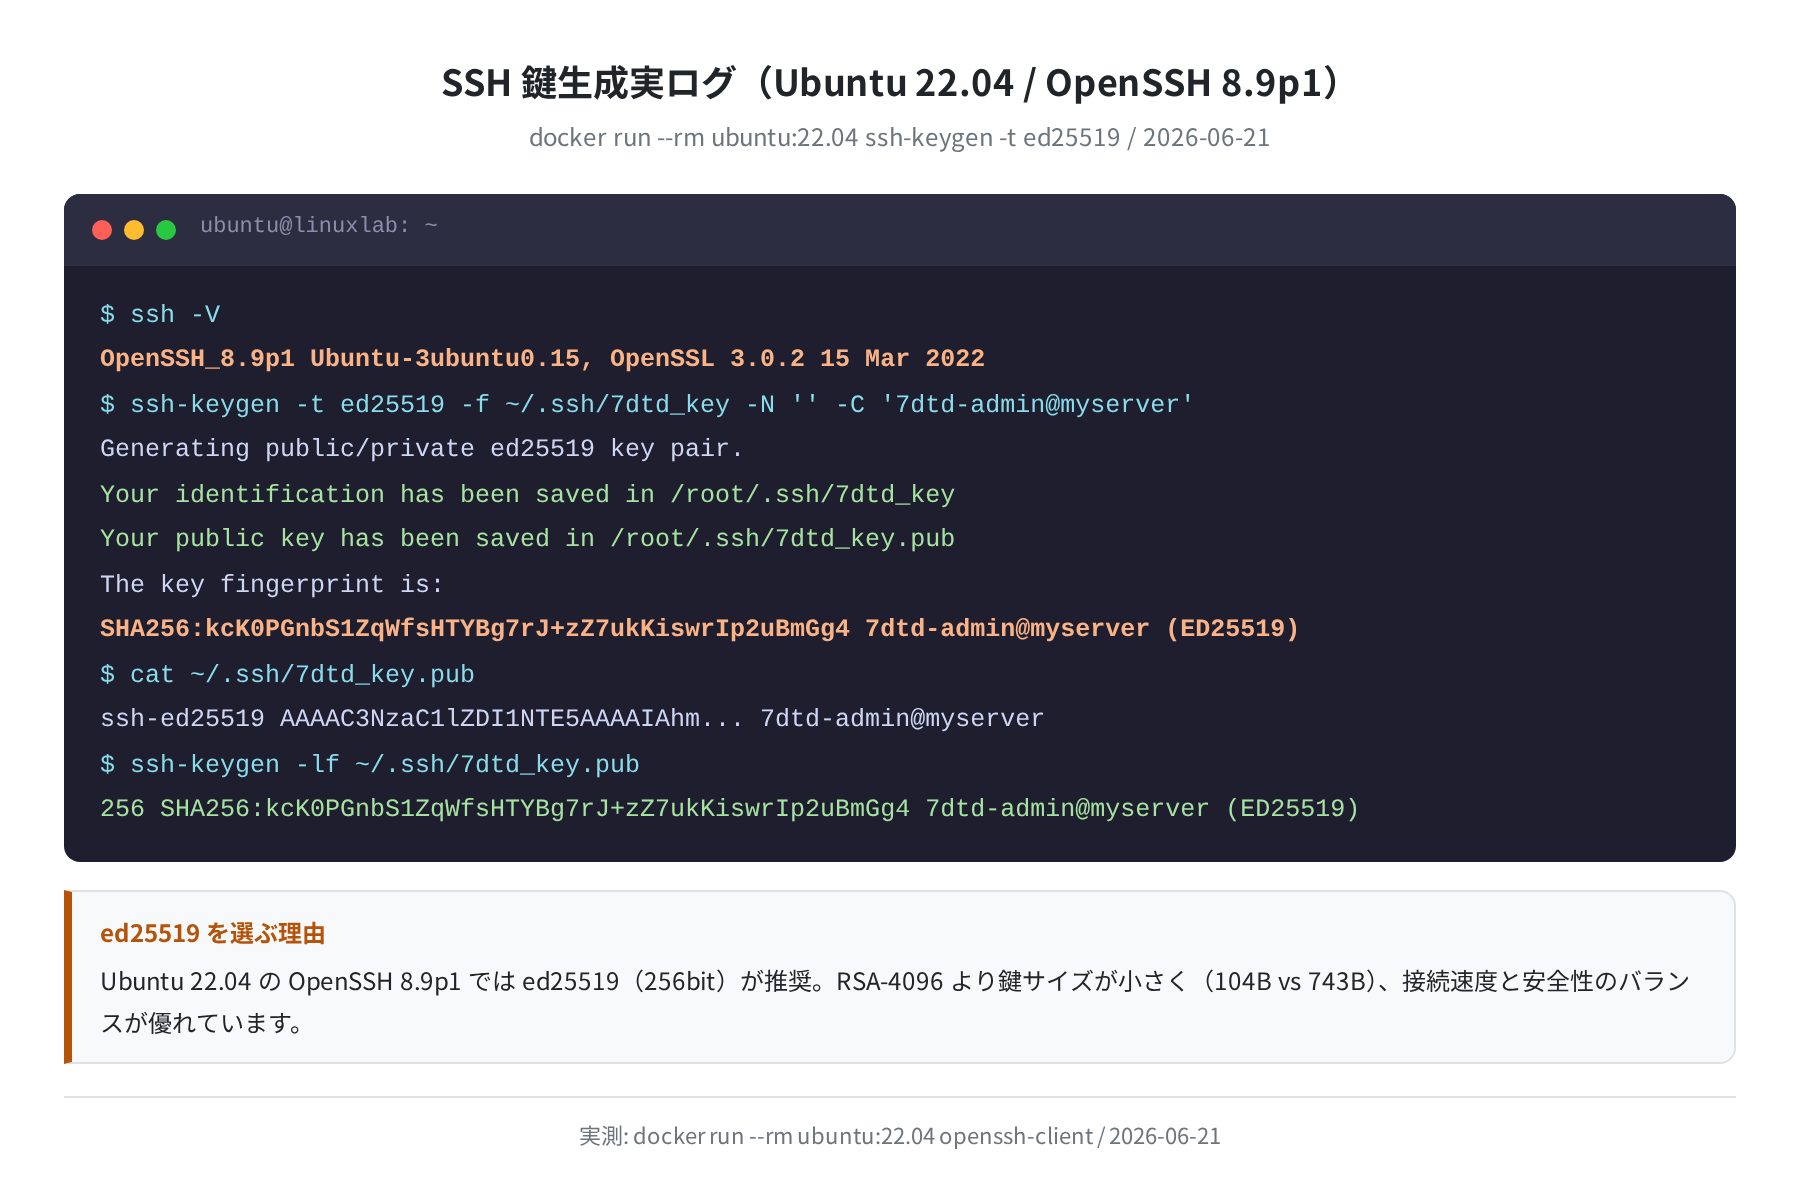Click the 'The key fingerprint is:' line
Viewport: 1800px width, 1192px height.
(x=272, y=584)
